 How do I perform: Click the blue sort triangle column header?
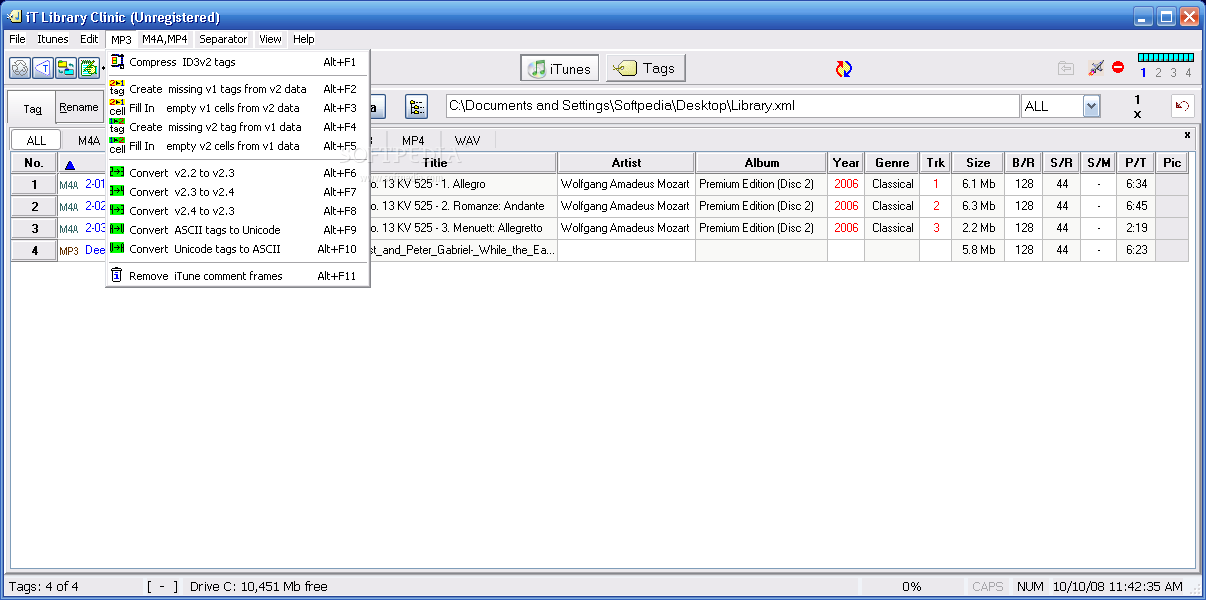point(69,164)
